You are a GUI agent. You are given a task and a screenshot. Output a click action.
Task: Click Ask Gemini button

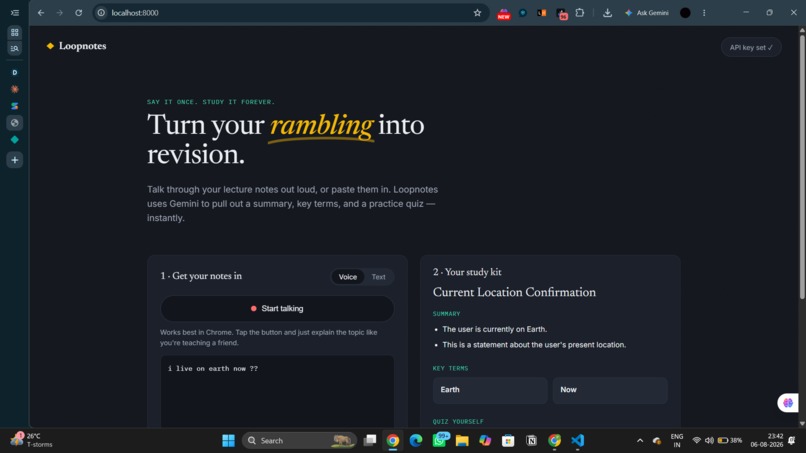click(647, 13)
